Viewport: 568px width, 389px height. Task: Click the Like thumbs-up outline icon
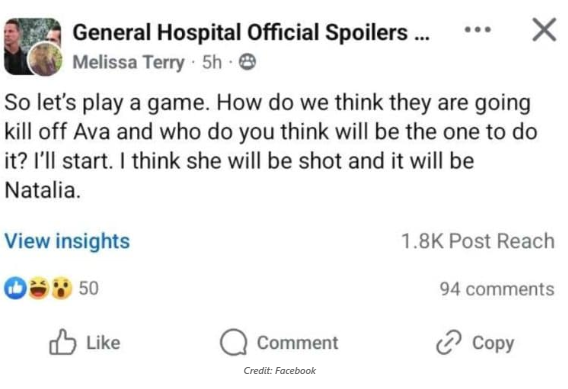point(62,342)
